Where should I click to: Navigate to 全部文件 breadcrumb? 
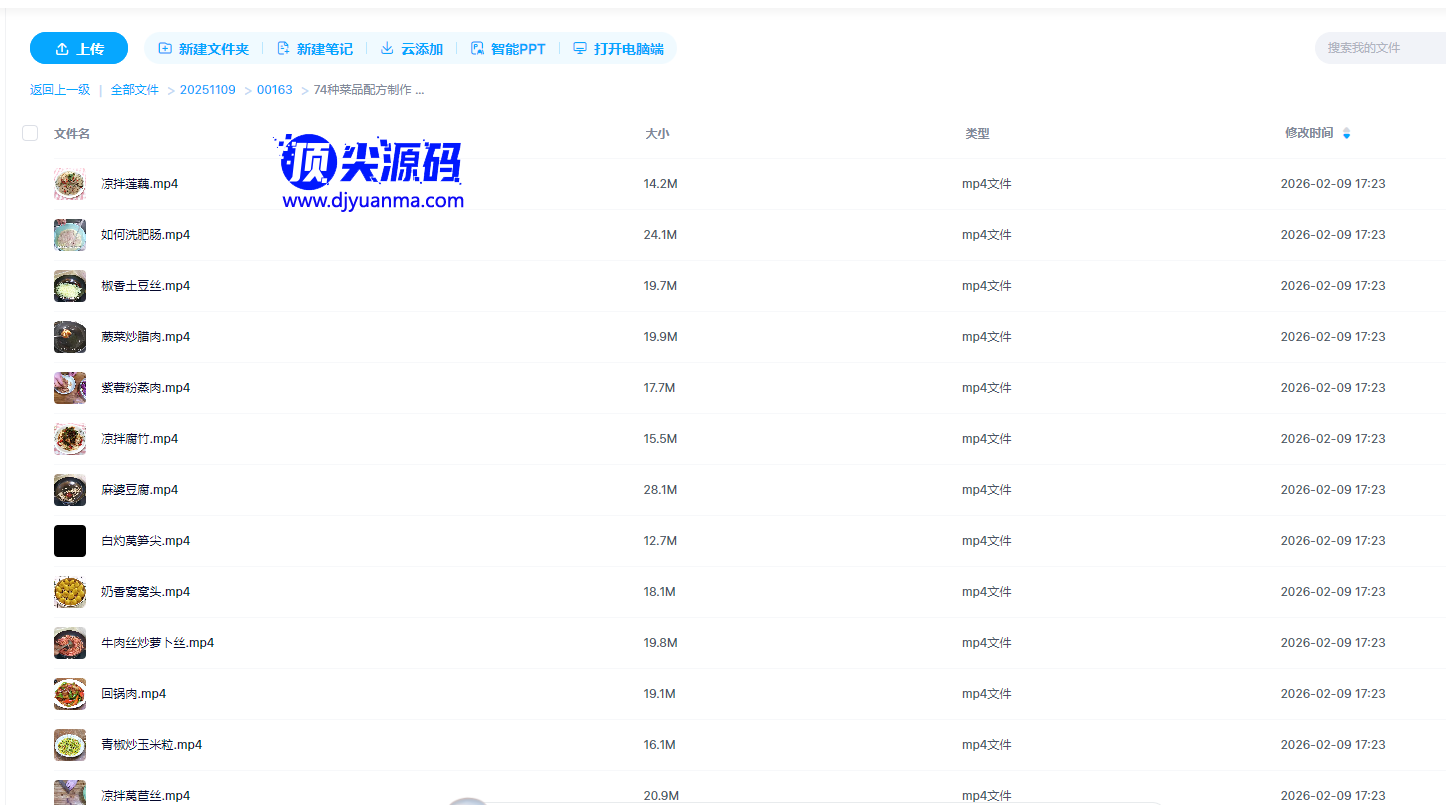coord(135,90)
